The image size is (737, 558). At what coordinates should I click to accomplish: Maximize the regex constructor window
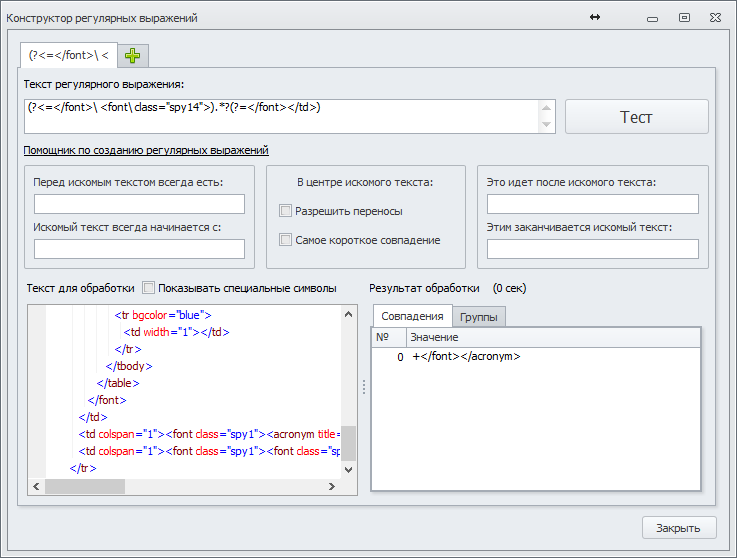click(684, 17)
